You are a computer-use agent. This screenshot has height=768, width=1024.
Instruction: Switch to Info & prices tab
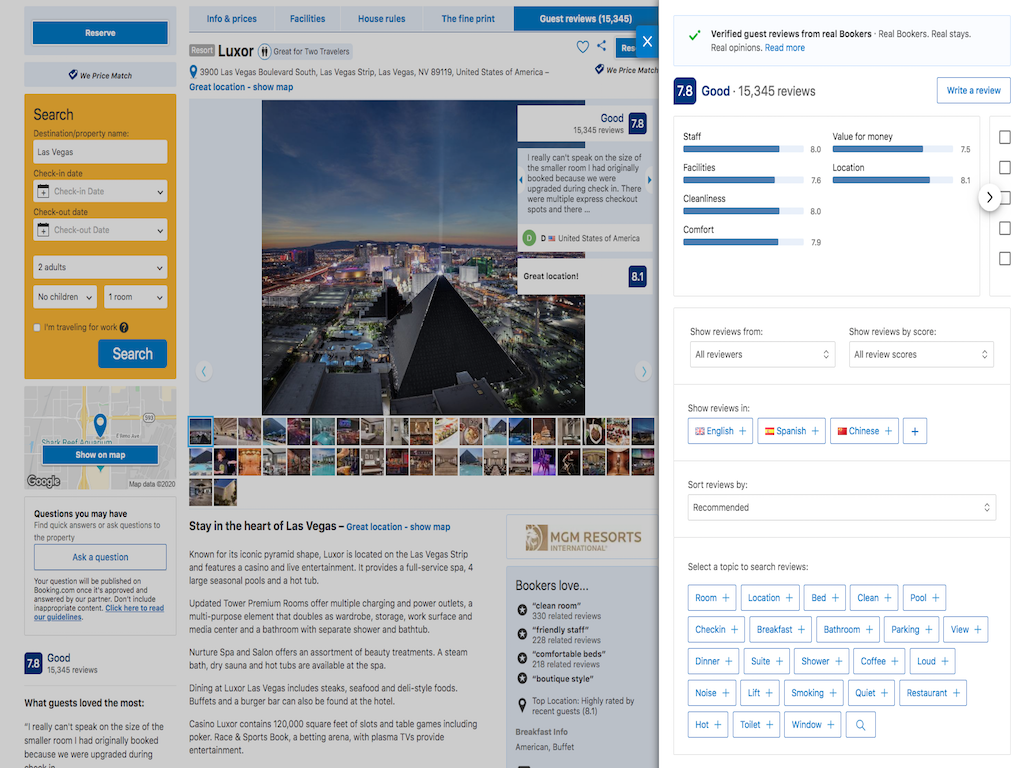pyautogui.click(x=231, y=19)
